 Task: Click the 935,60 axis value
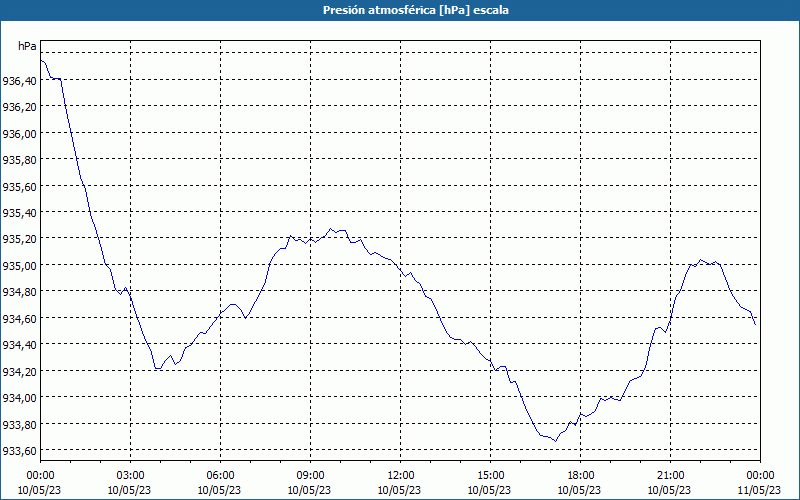19,186
